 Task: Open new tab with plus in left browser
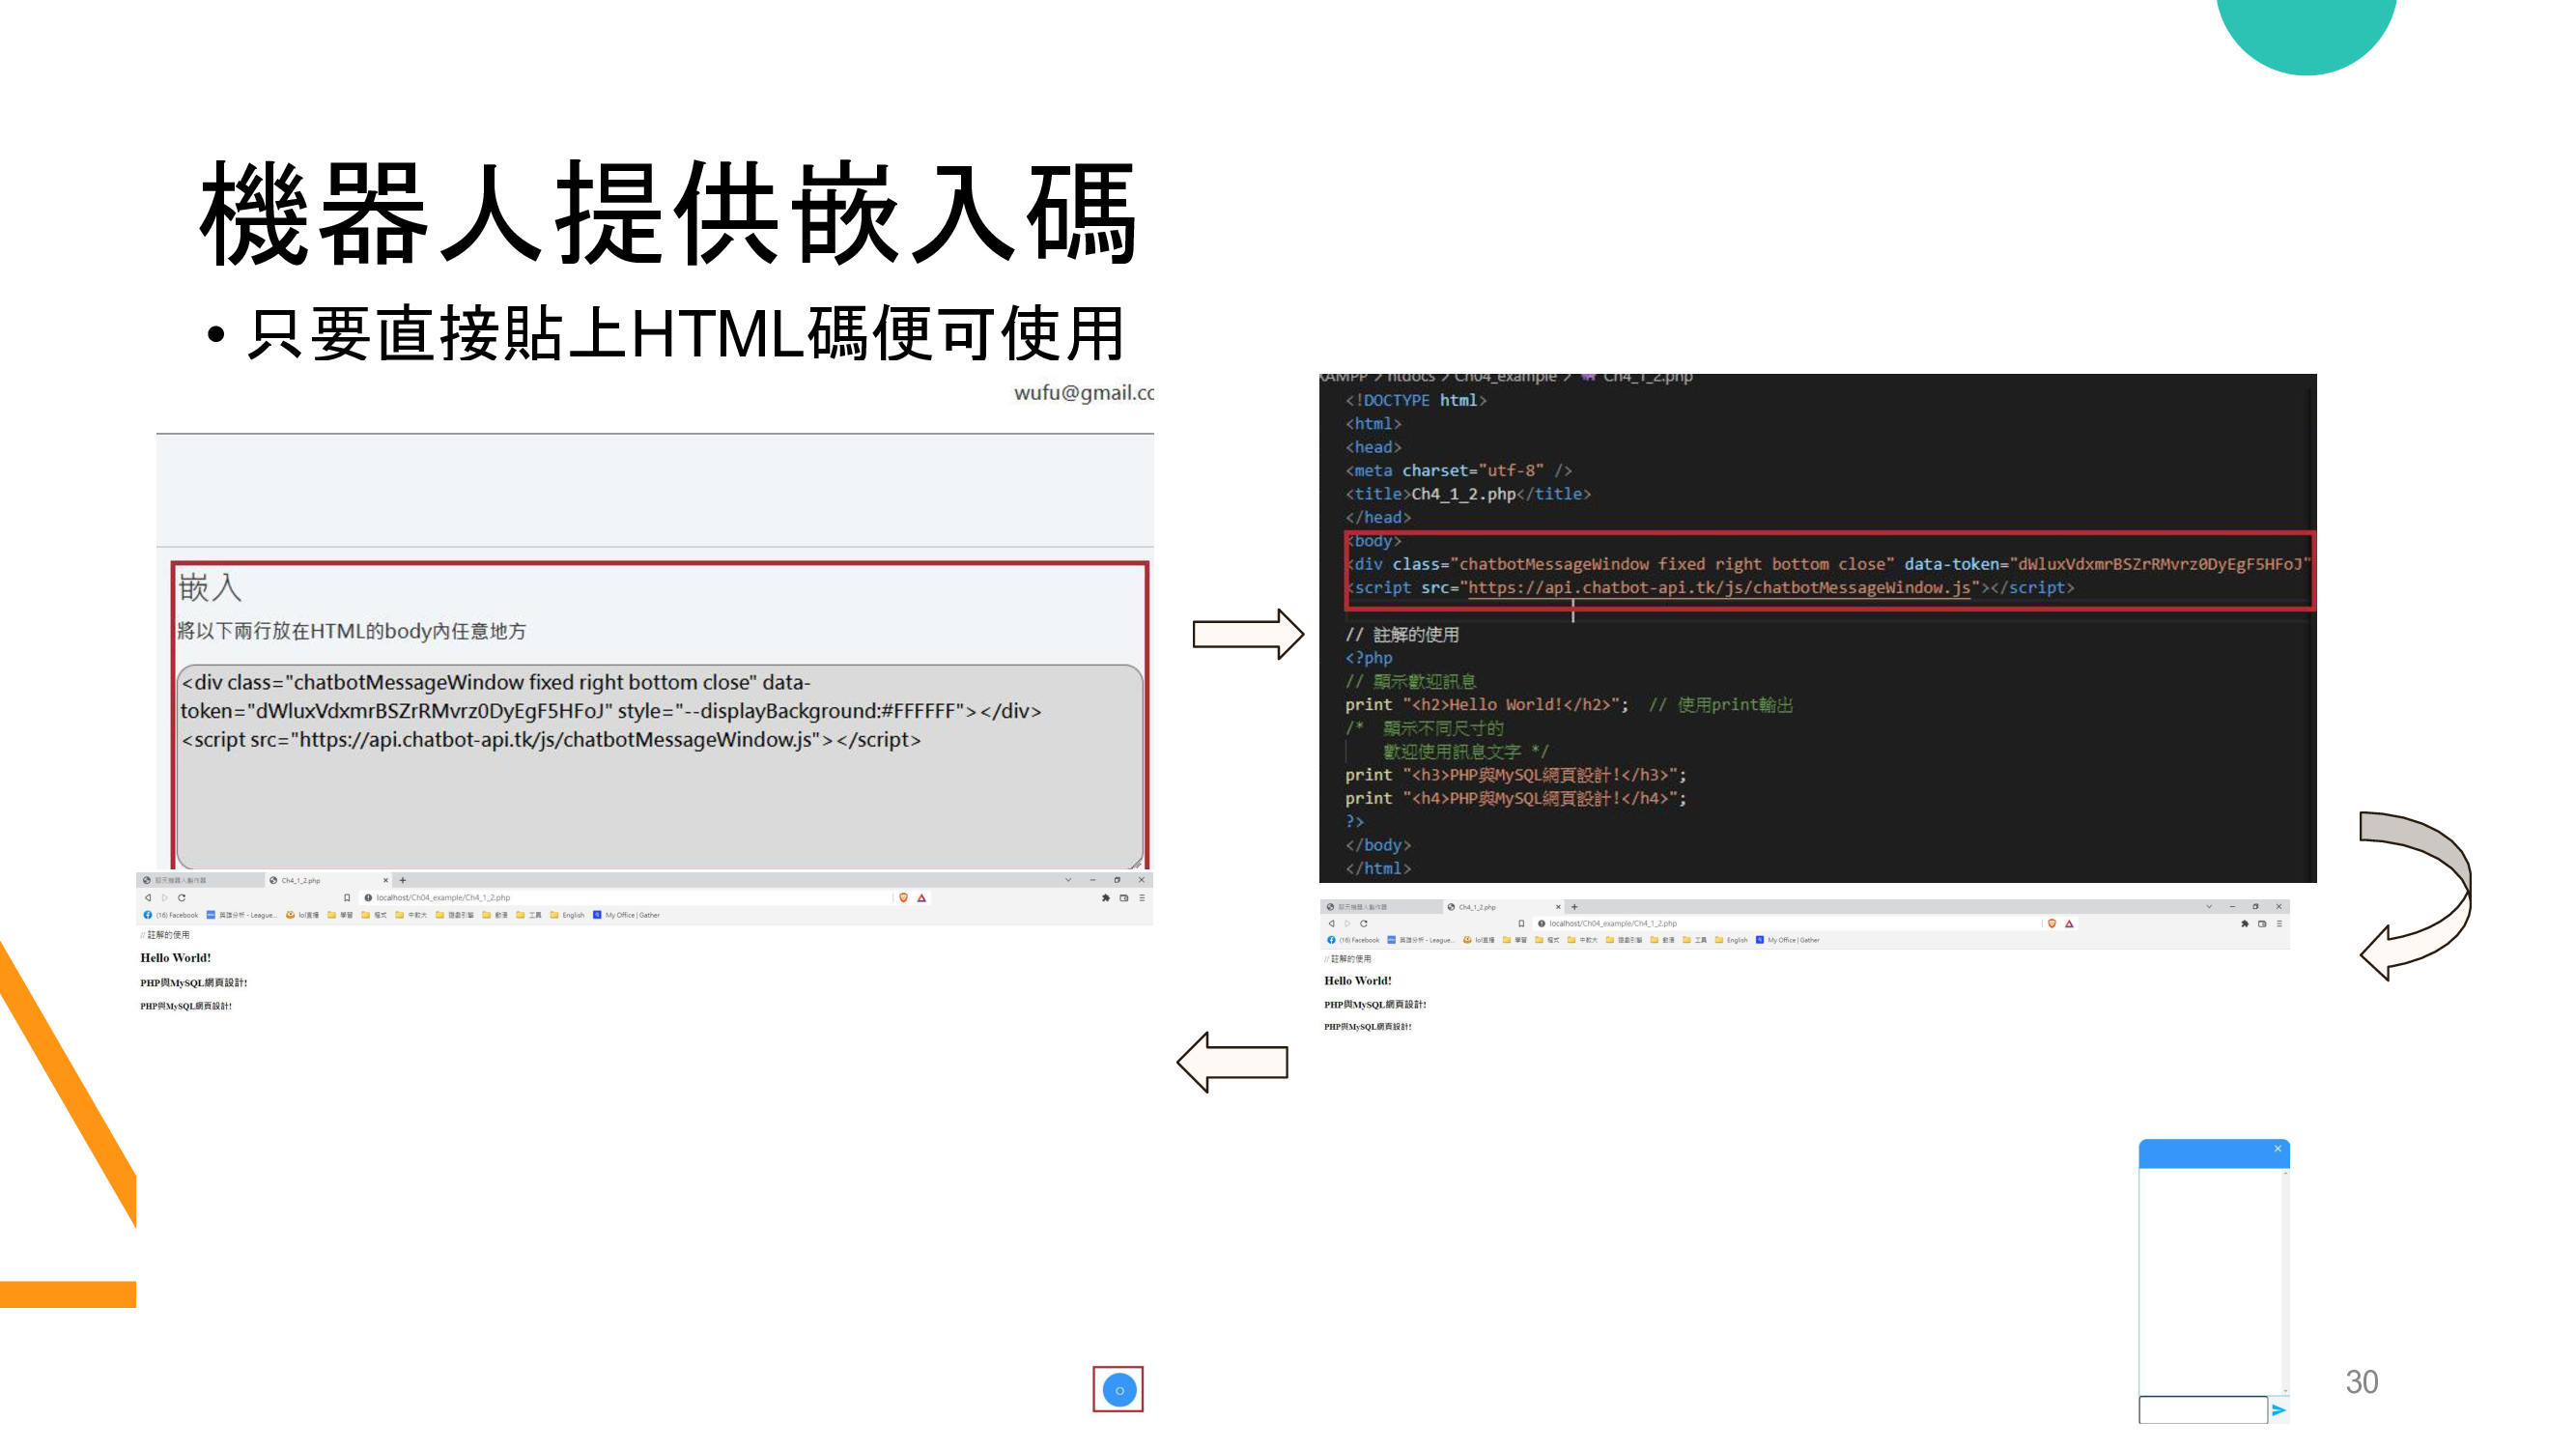click(403, 880)
